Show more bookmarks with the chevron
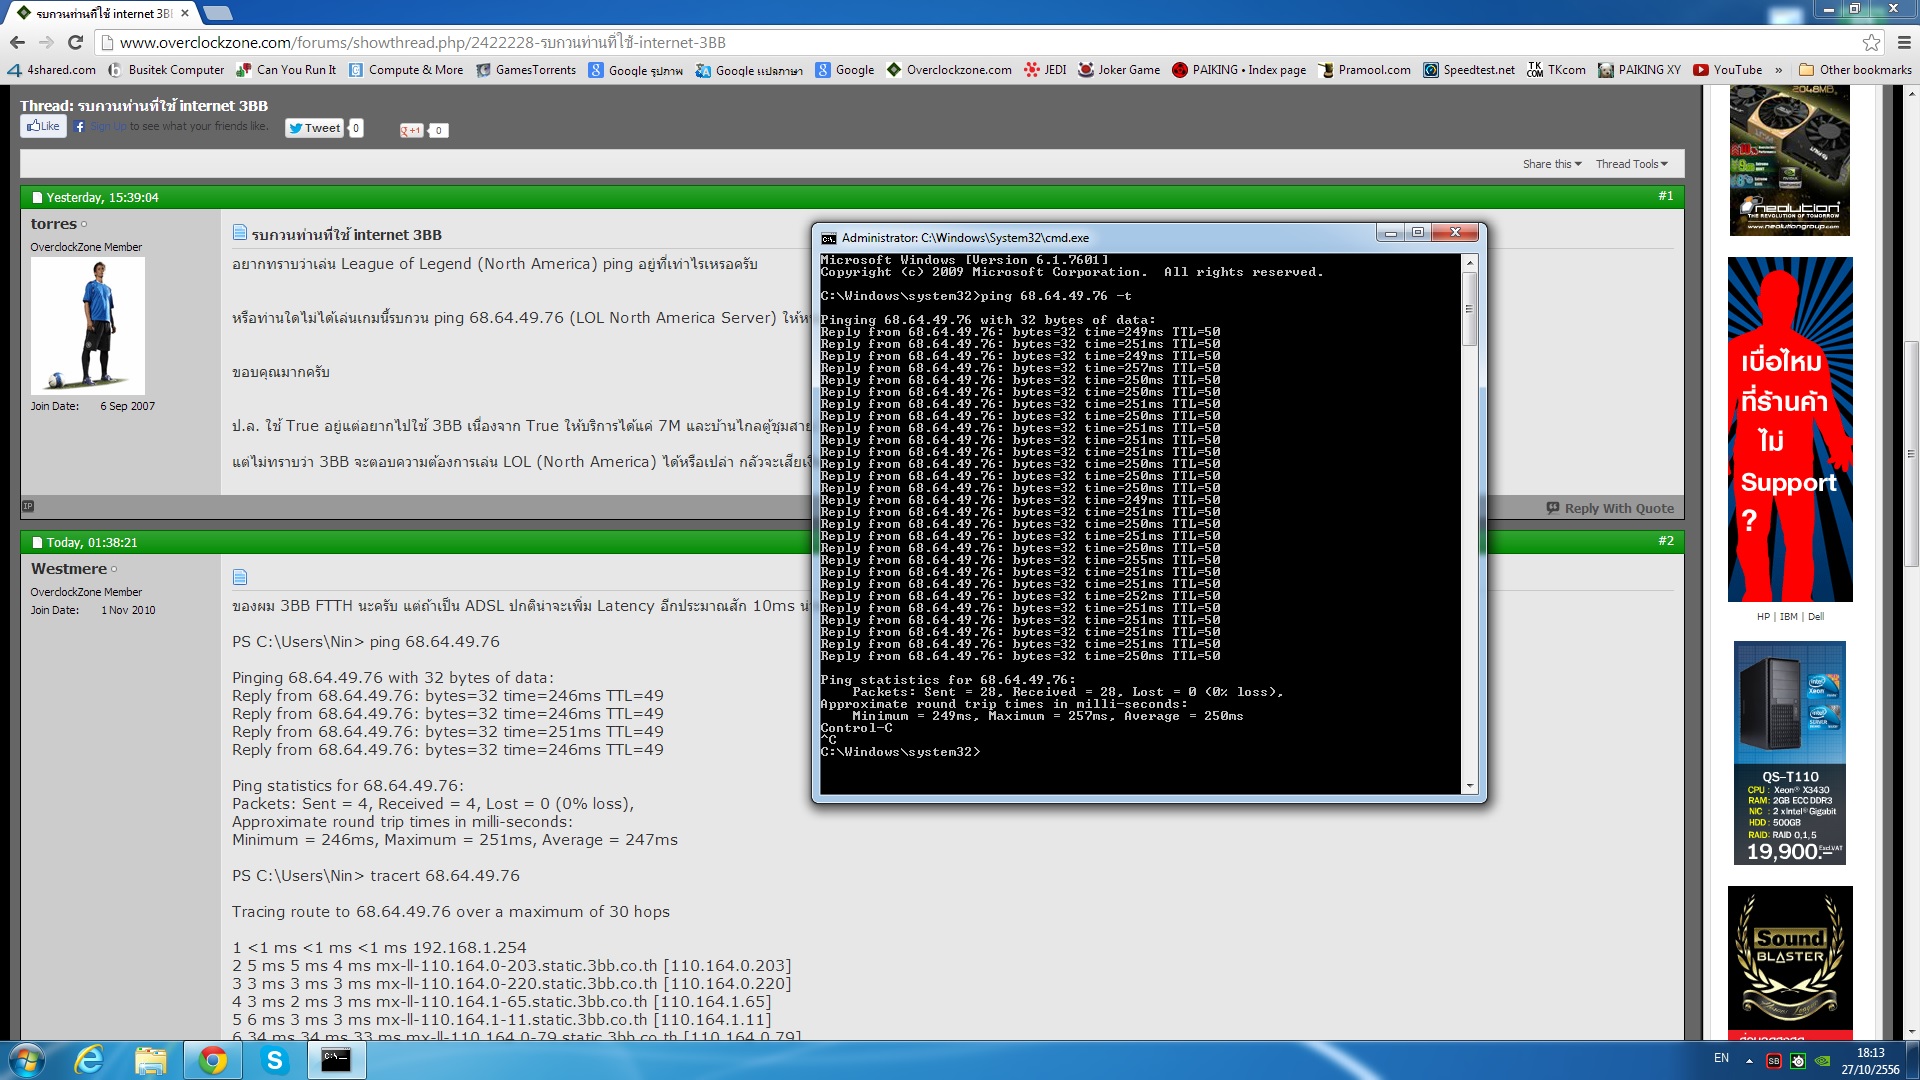 click(x=1778, y=70)
